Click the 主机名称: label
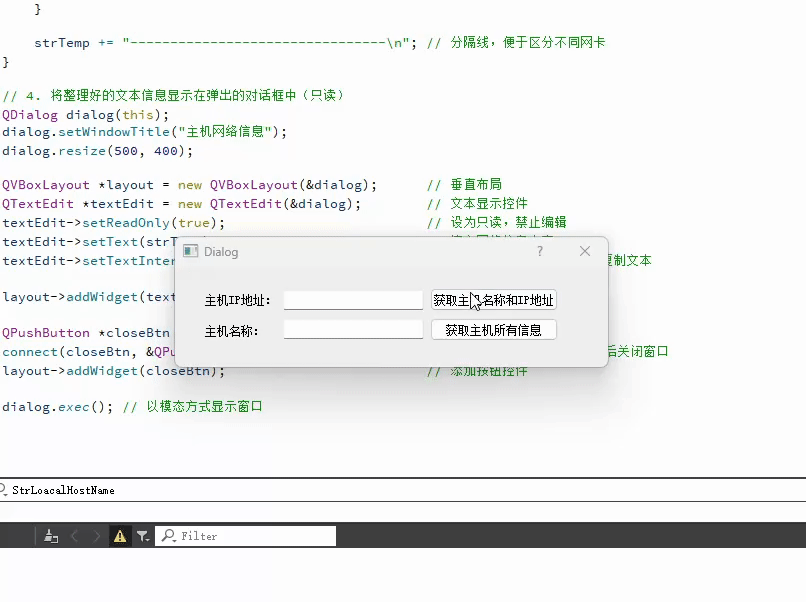 pyautogui.click(x=231, y=331)
